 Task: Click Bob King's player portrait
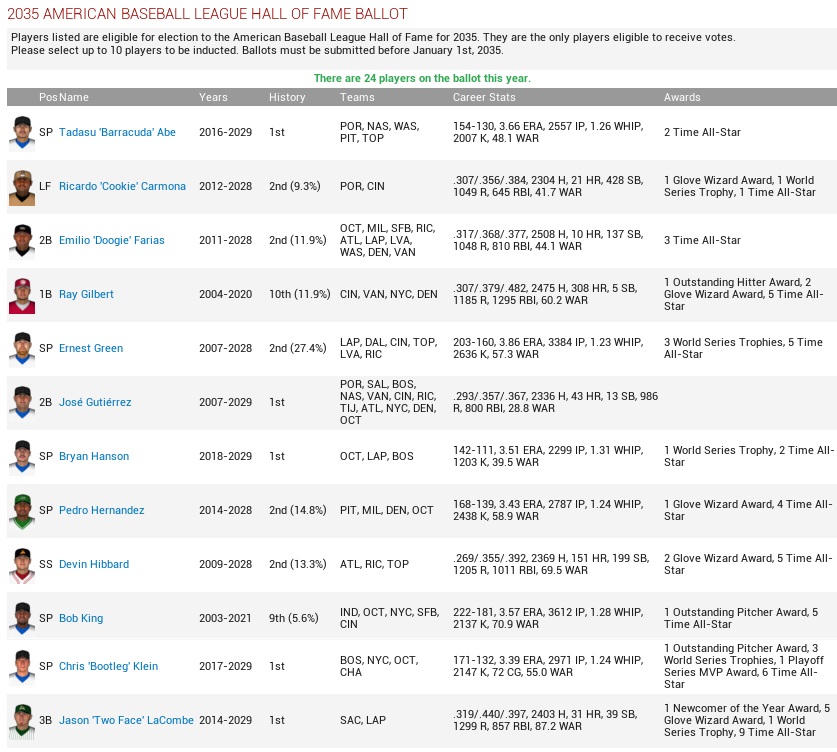(x=22, y=619)
